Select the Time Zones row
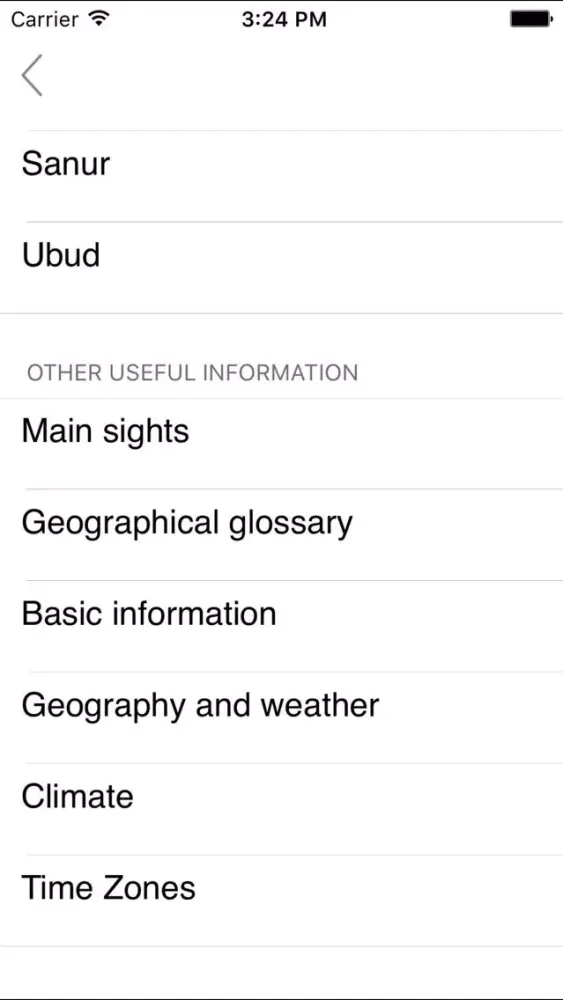 click(x=281, y=901)
